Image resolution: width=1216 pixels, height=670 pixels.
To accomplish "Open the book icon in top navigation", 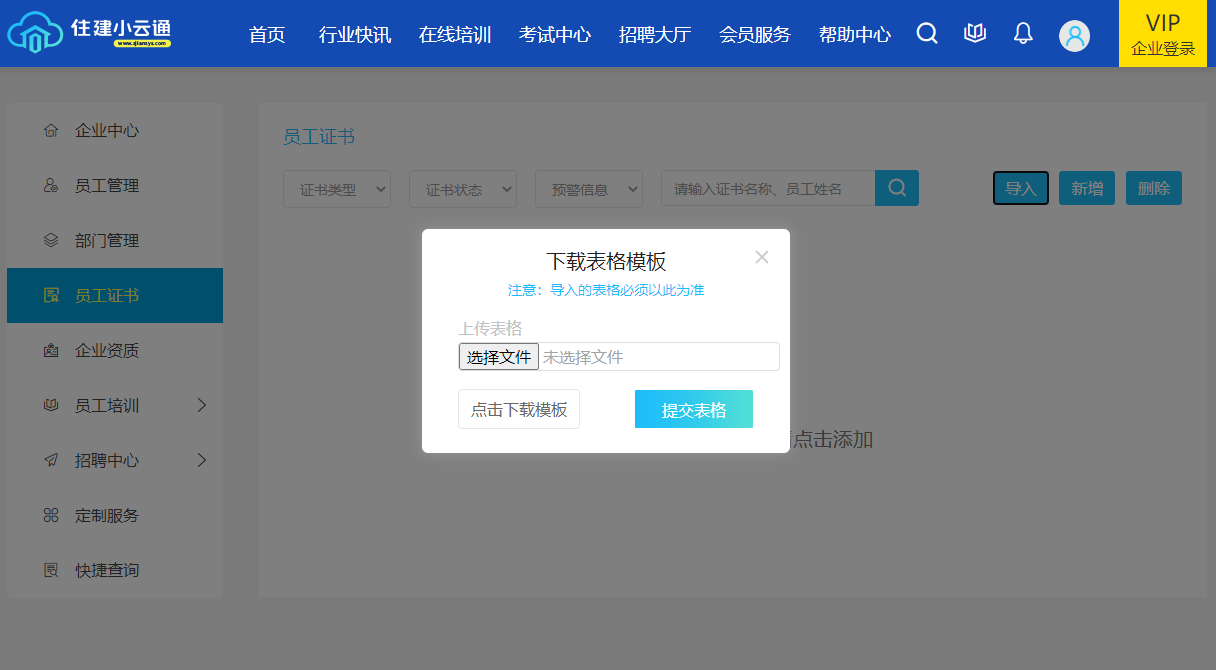I will click(975, 34).
